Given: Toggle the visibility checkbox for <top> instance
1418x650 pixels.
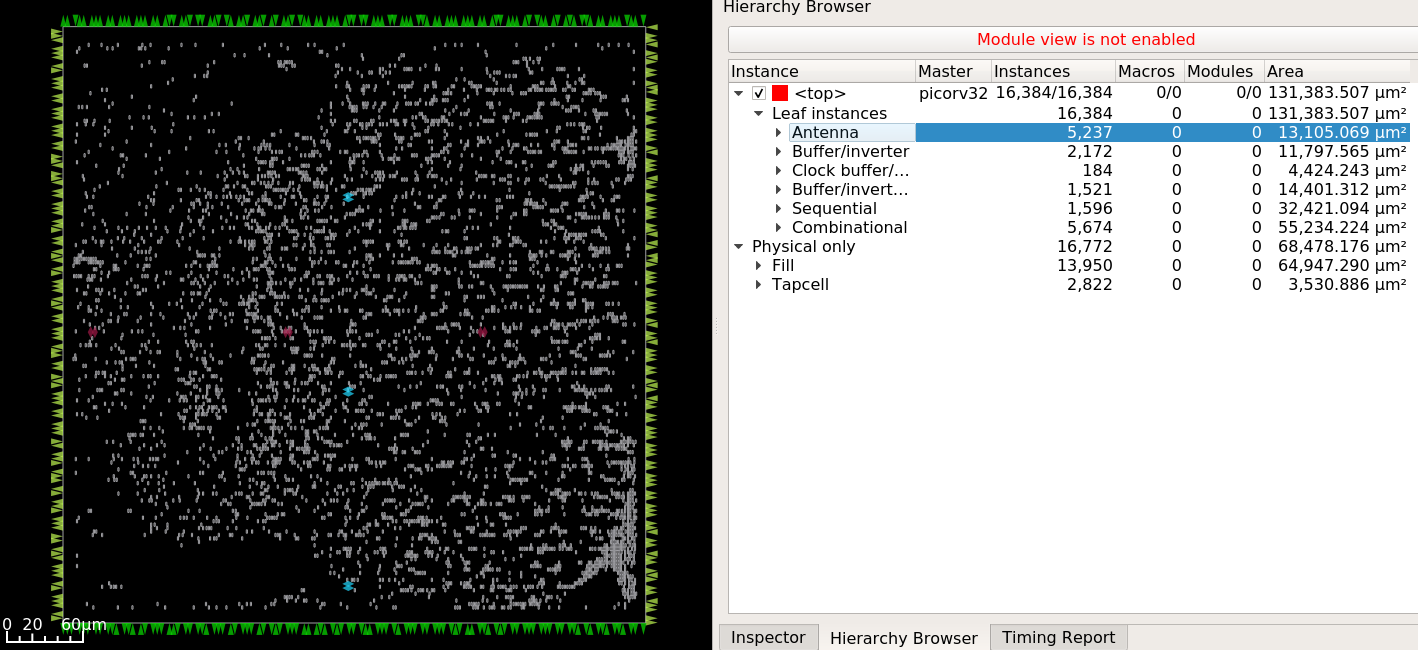Looking at the screenshot, I should (x=760, y=92).
